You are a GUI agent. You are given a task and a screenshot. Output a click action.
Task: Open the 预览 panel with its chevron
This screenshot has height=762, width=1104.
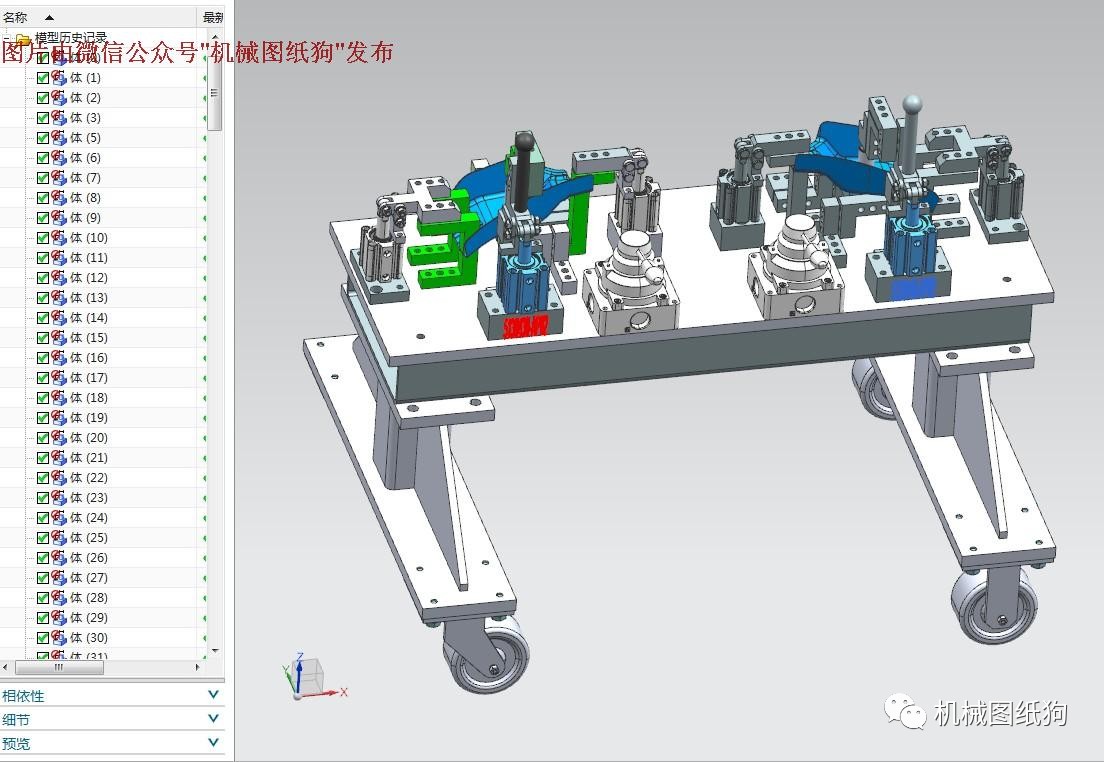point(213,743)
